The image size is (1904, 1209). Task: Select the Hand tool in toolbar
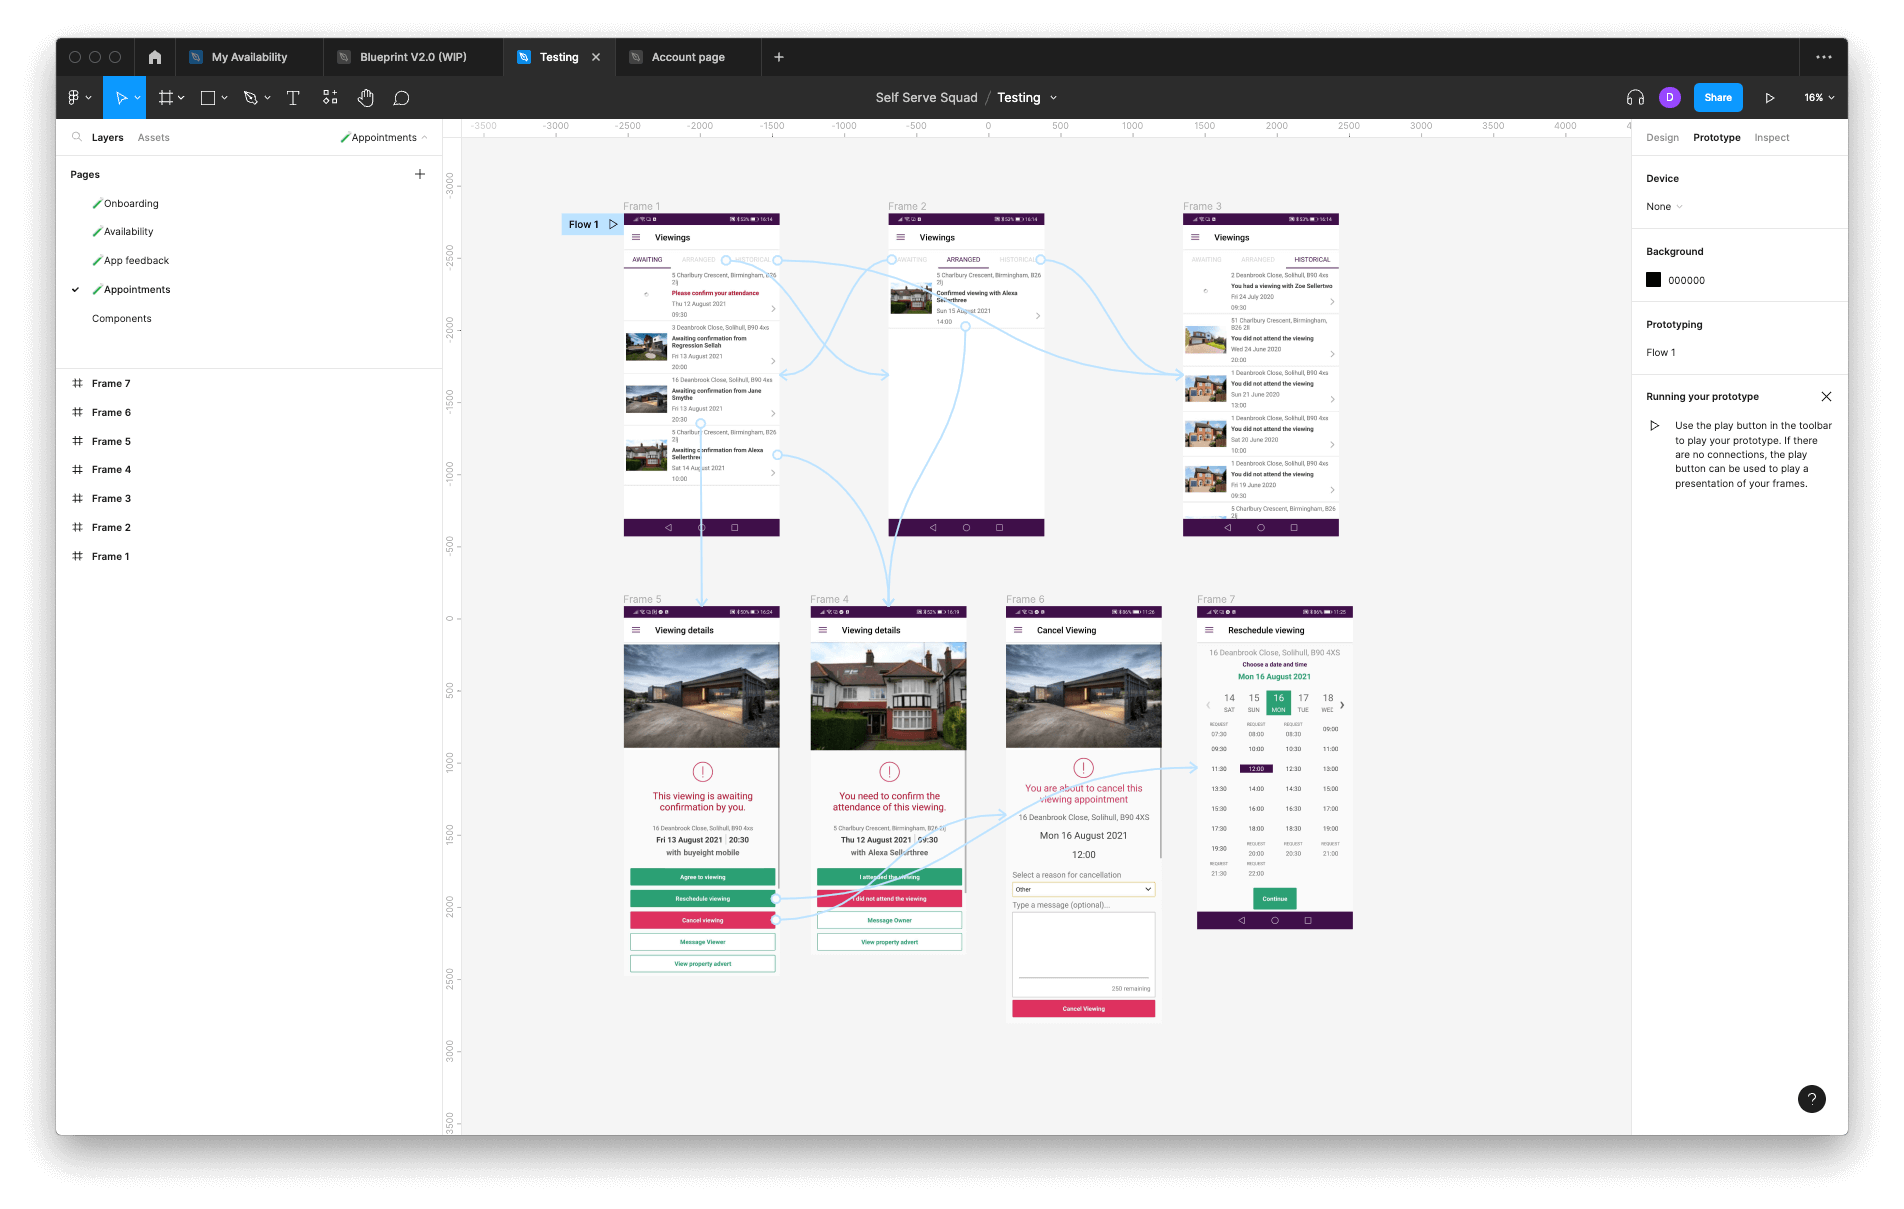[x=366, y=98]
